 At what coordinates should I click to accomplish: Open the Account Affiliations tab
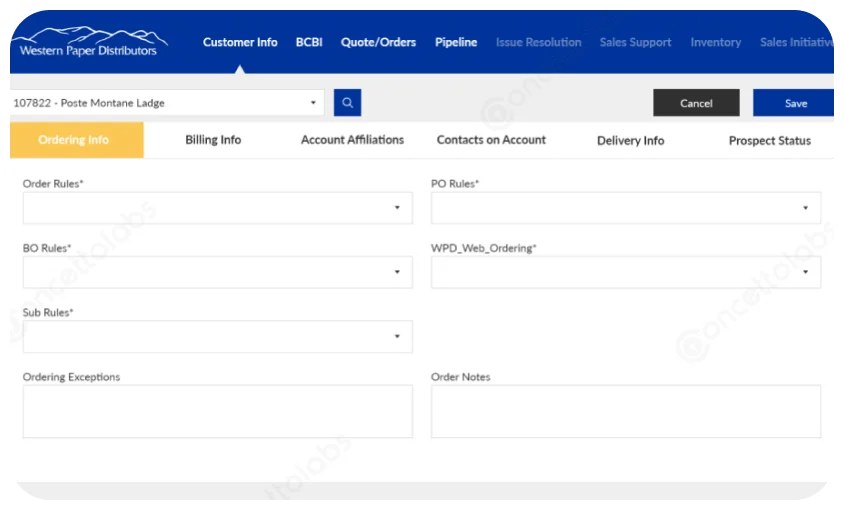pyautogui.click(x=352, y=140)
